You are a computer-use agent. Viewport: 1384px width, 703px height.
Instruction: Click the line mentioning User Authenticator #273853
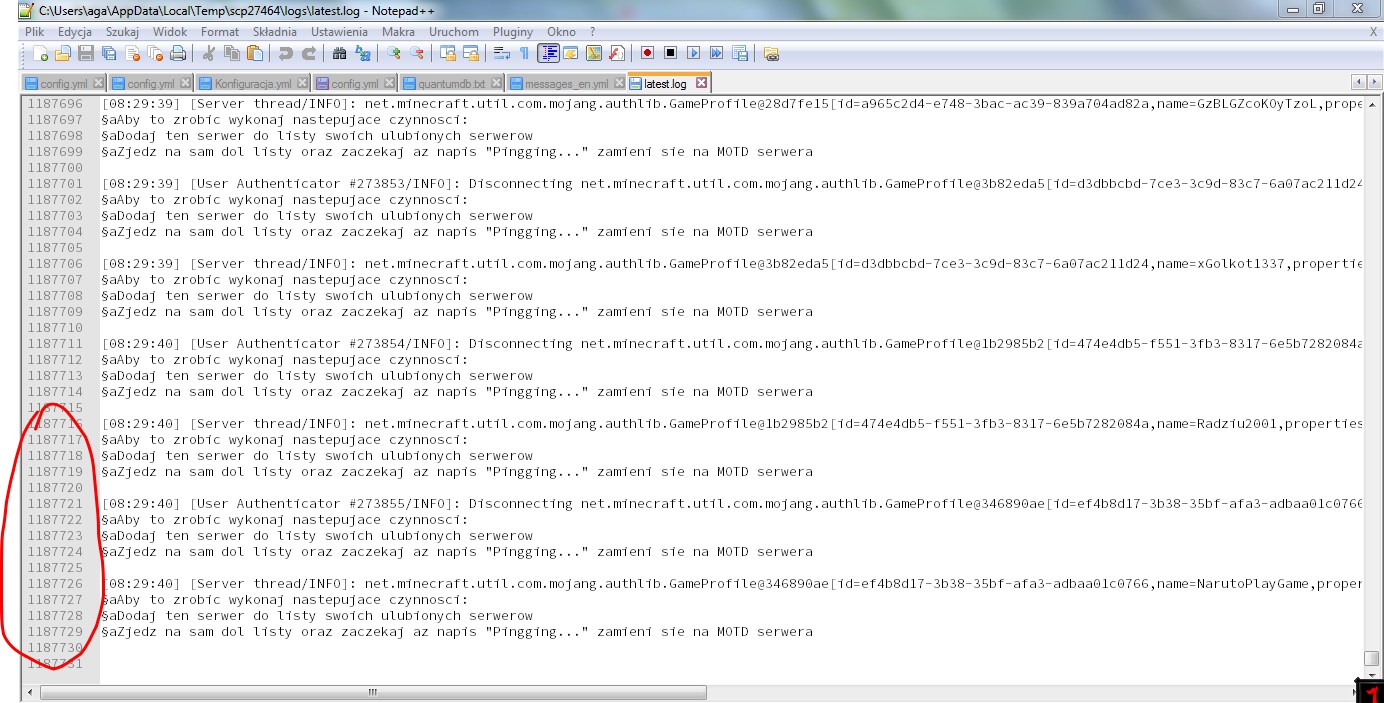733,184
